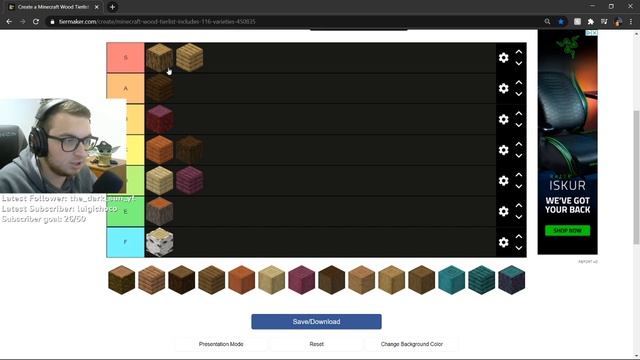Open settings gear for the F tier row
This screenshot has height=360, width=640.
click(x=504, y=242)
